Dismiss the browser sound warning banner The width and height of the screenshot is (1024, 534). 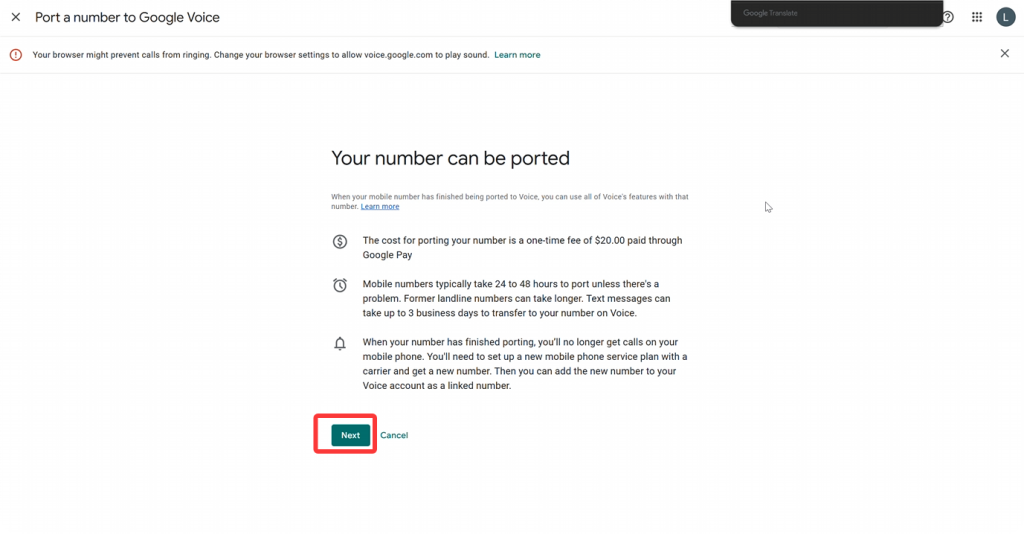pos(1005,54)
